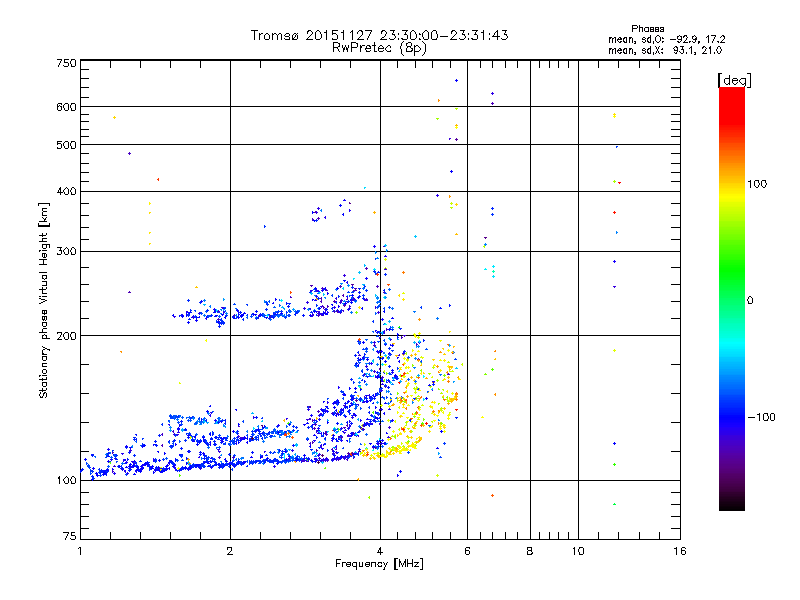800x600 pixels.
Task: Click the 'Stationary phase Virtual Height [km]' axis title
Action: [x=44, y=300]
